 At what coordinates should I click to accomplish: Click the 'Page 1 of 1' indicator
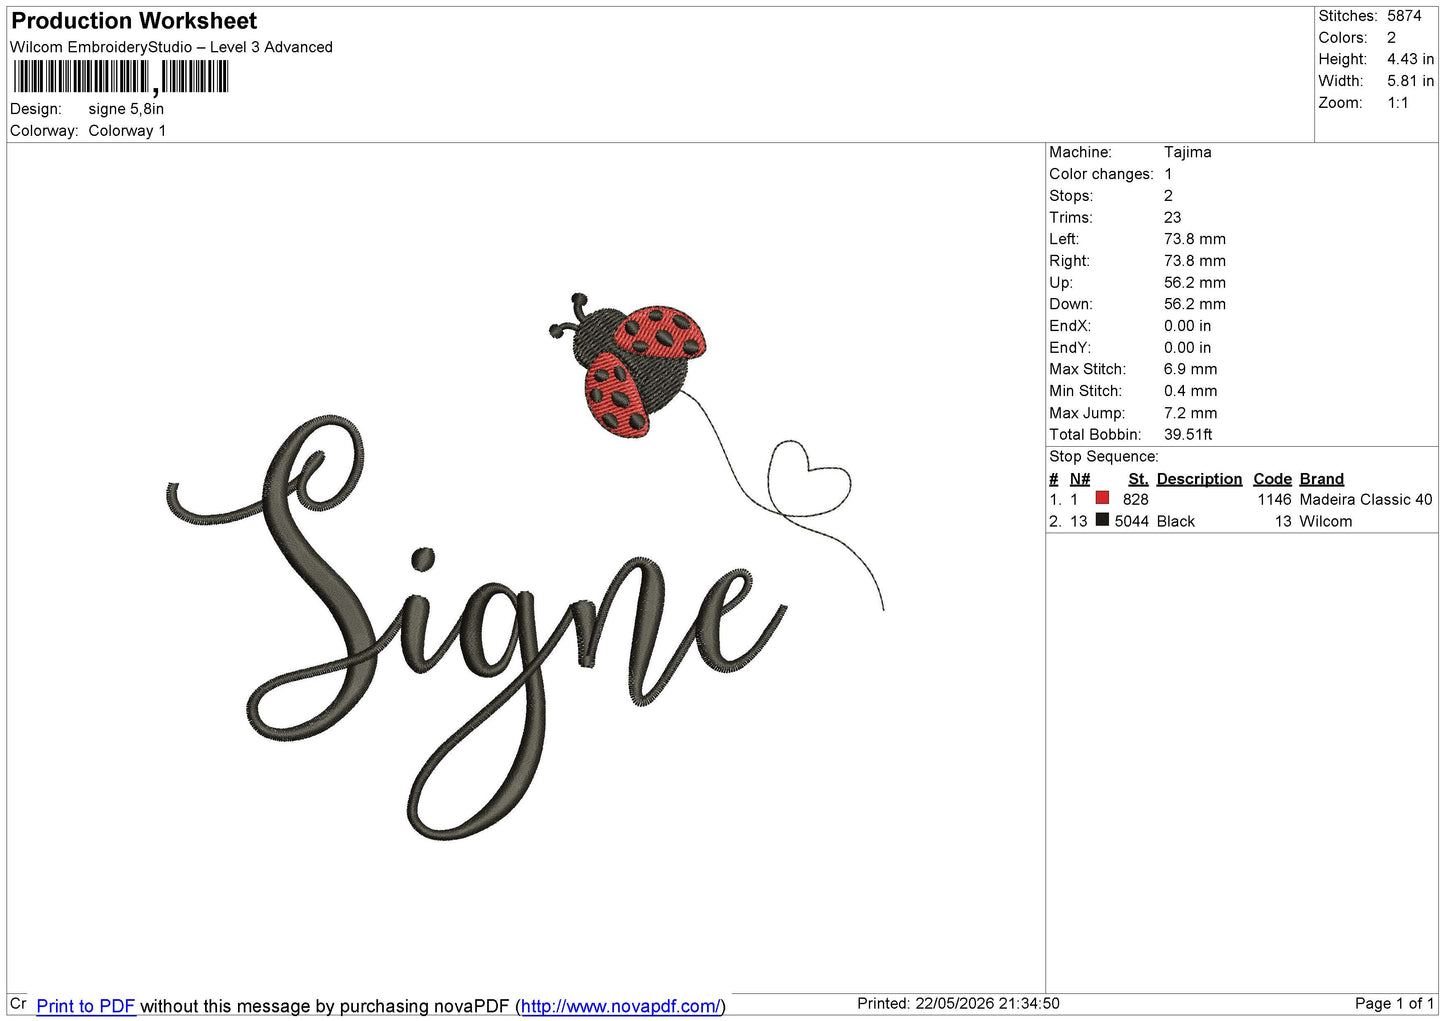pos(1394,1004)
